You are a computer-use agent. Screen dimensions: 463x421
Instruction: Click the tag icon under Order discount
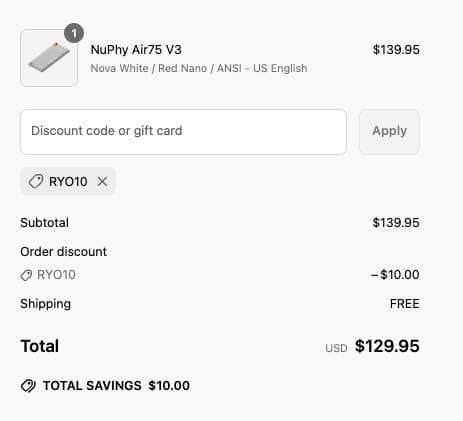pyautogui.click(x=26, y=275)
